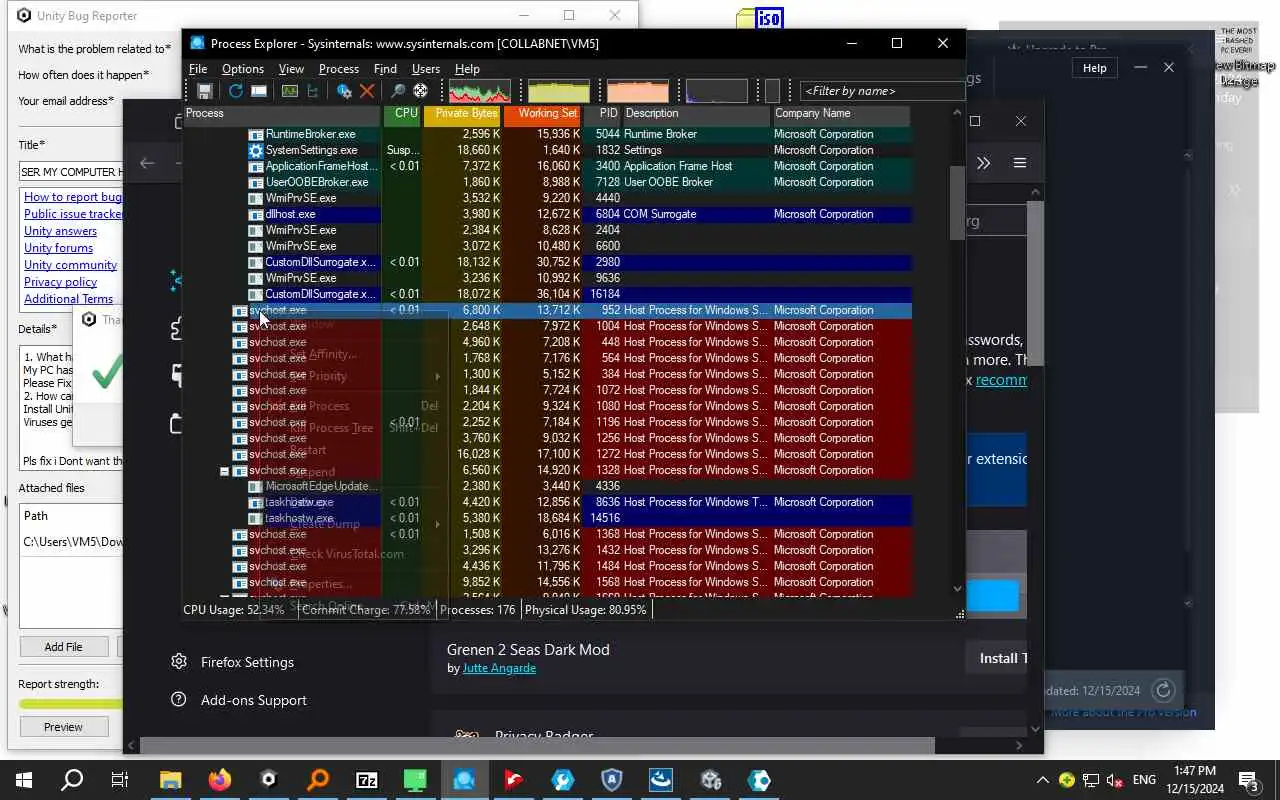Click the Find Window's Process target icon
This screenshot has width=1280, height=800.
coord(421,91)
